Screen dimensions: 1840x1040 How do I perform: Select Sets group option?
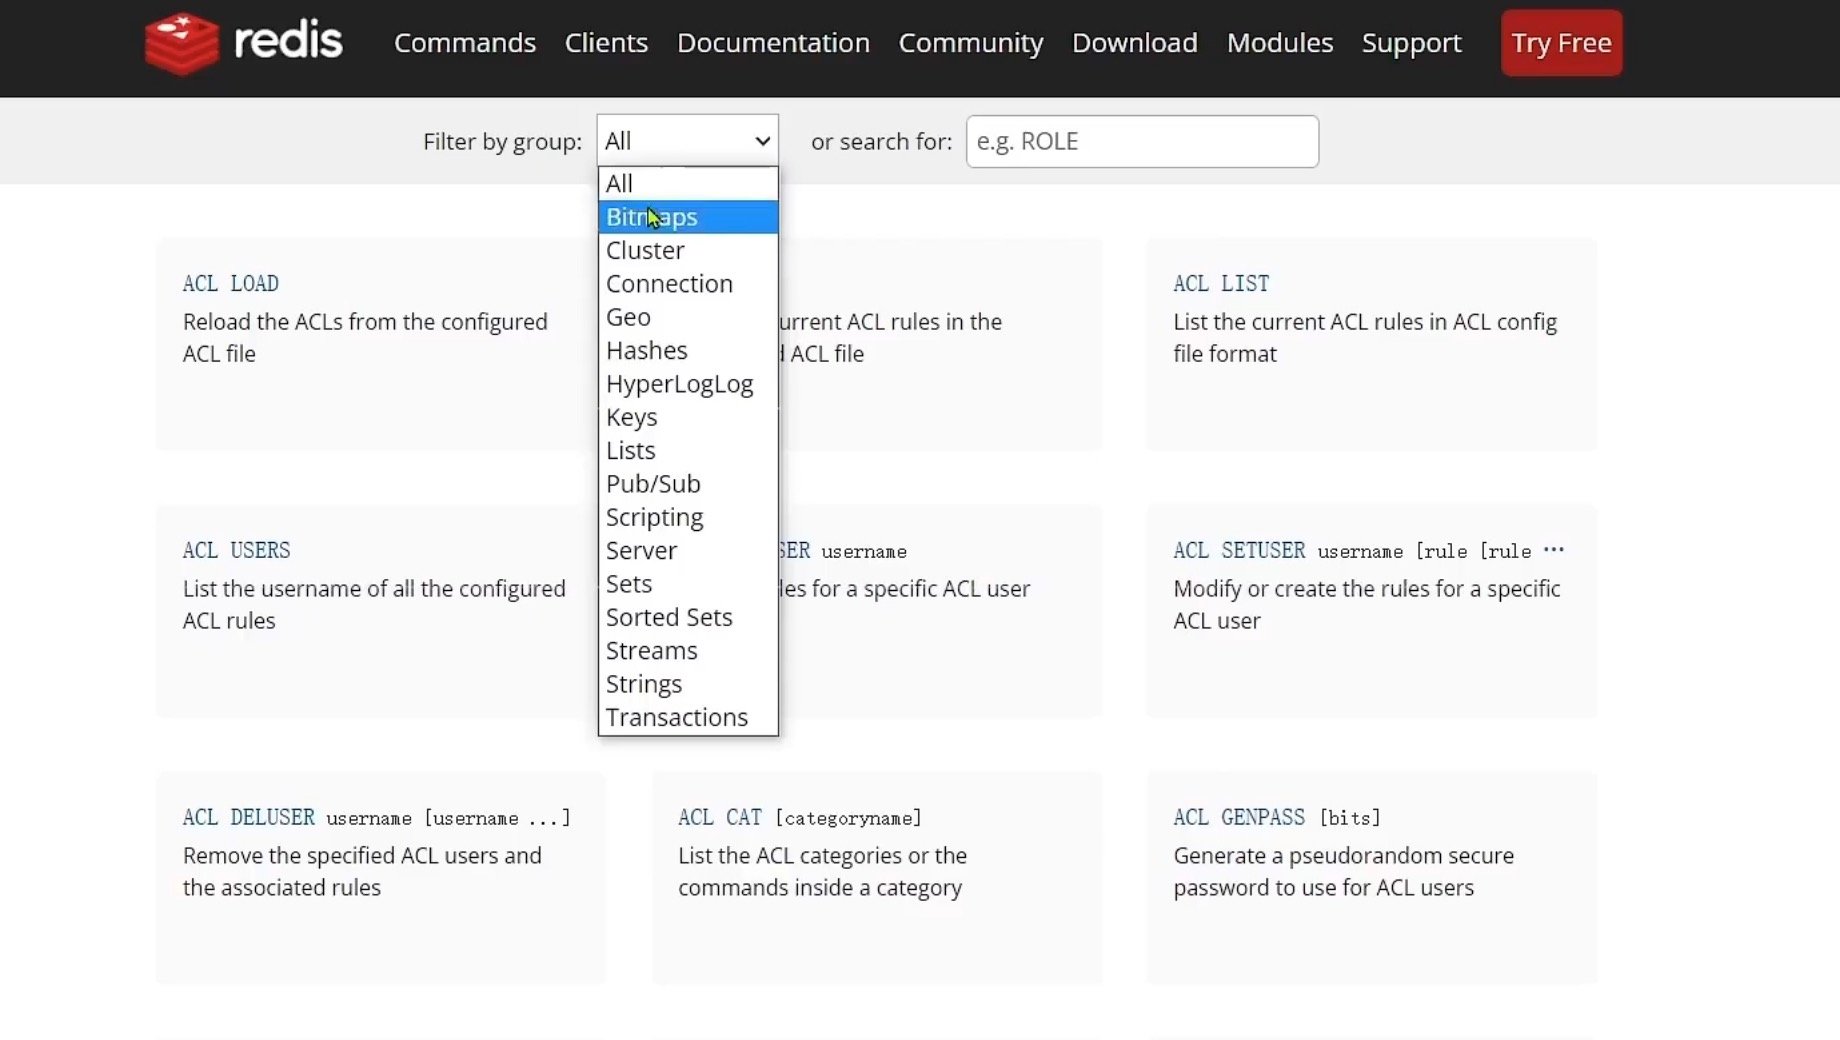688,584
